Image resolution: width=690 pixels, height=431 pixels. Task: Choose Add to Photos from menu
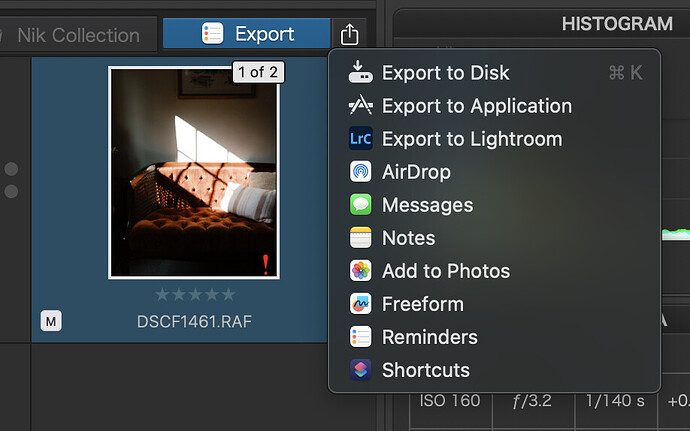click(x=445, y=271)
